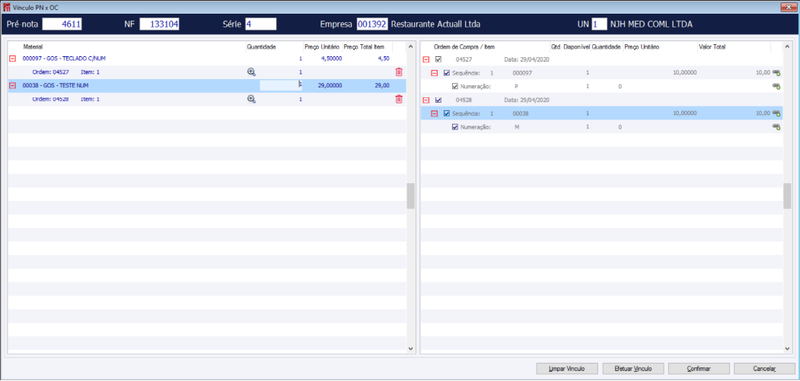
Task: Click link icon on Sequência 00038 row
Action: (x=777, y=113)
